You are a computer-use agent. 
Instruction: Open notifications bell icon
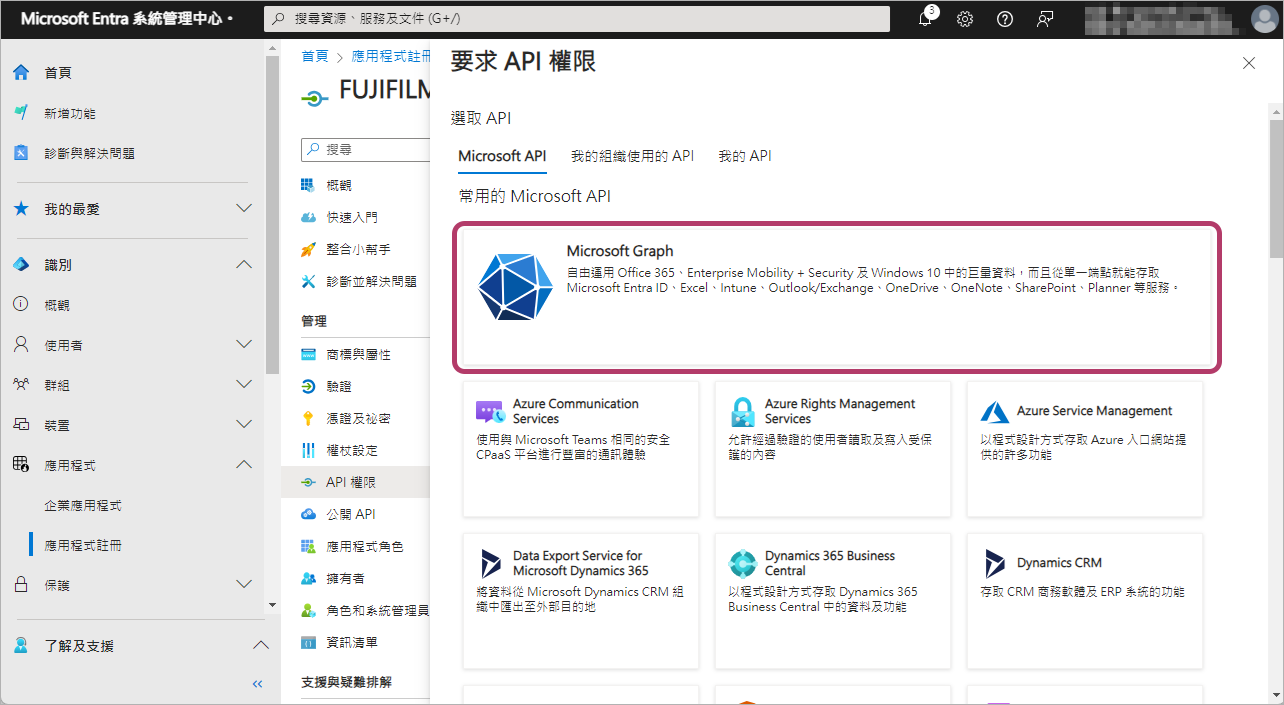coord(926,19)
